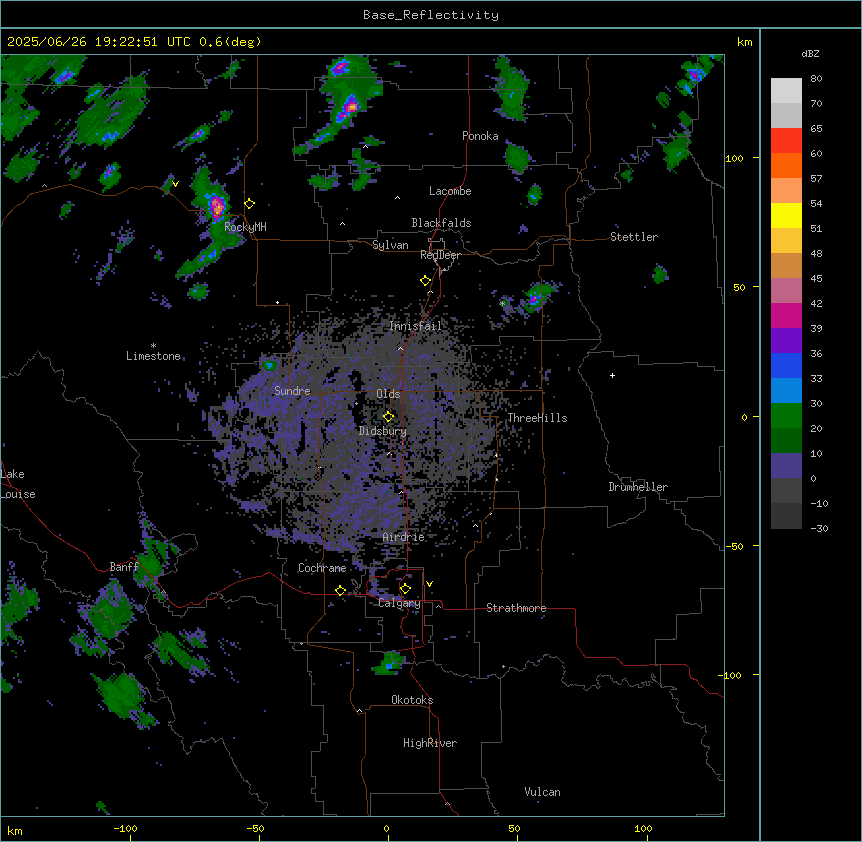Viewport: 862px width, 842px height.
Task: Click the Base_Reflectivity title text
Action: (x=431, y=15)
